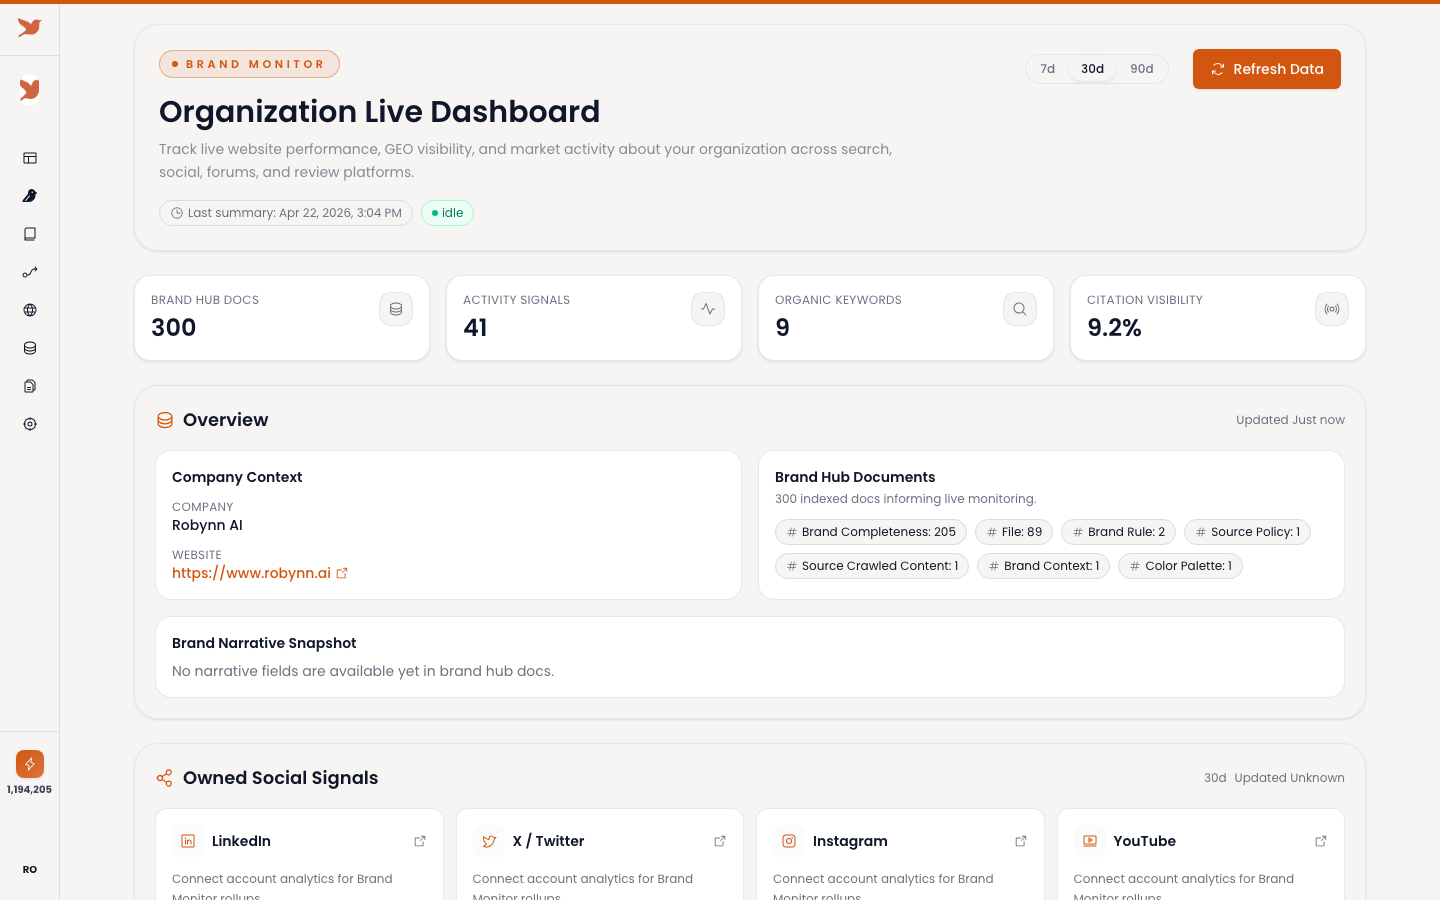Viewport: 1440px width, 900px height.
Task: Open the X / Twitter external link arrow
Action: [x=720, y=841]
